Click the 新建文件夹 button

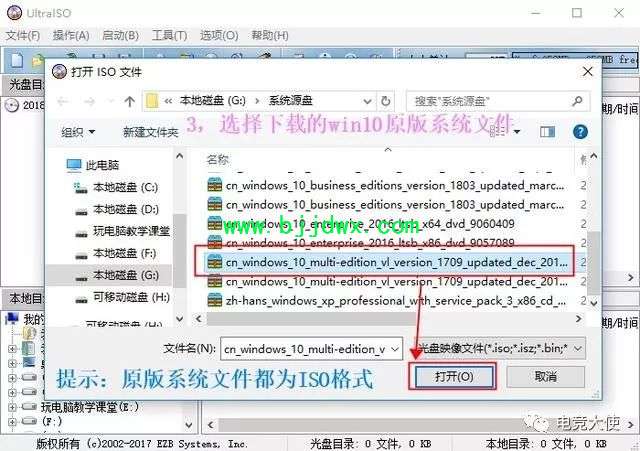click(x=151, y=132)
